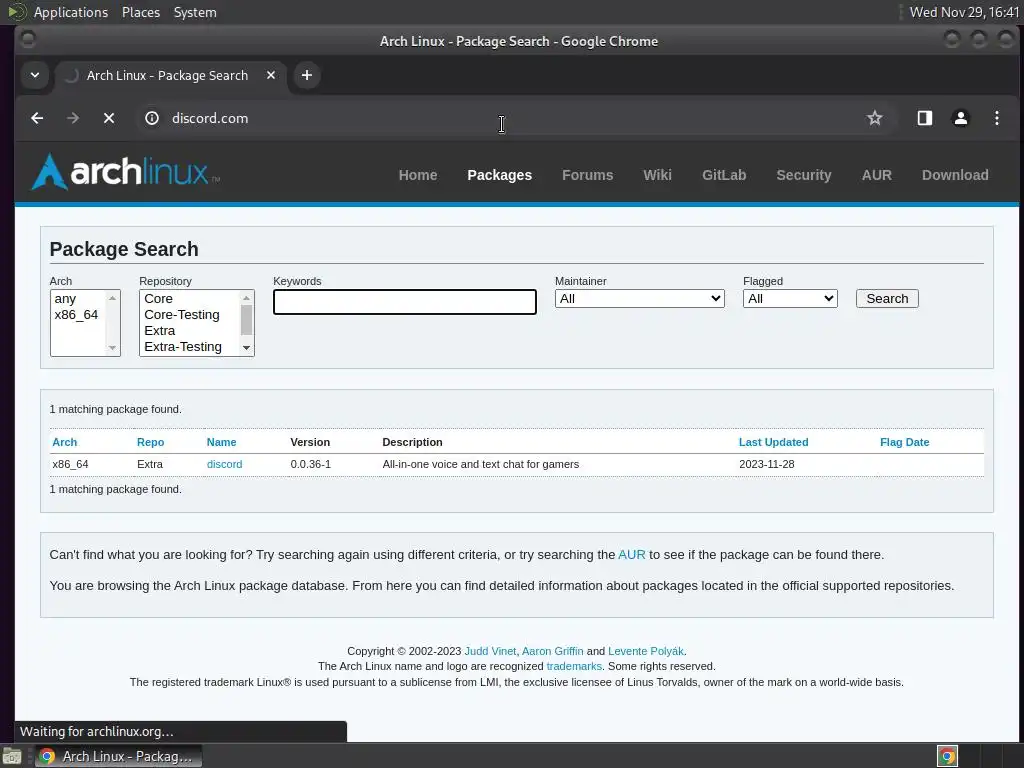Click the Chrome icon in the system tray

[x=947, y=756]
